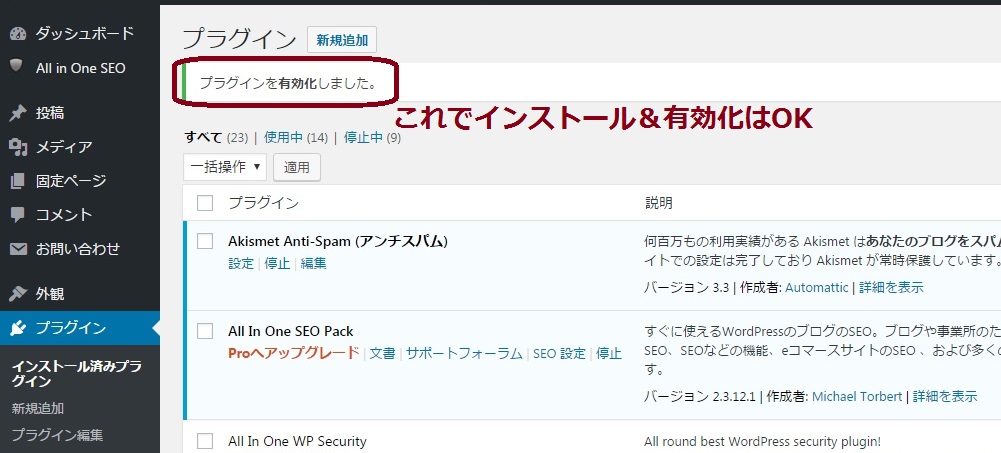This screenshot has height=453, width=1001.
Task: Filter plugins by すべて
Action: [x=204, y=137]
